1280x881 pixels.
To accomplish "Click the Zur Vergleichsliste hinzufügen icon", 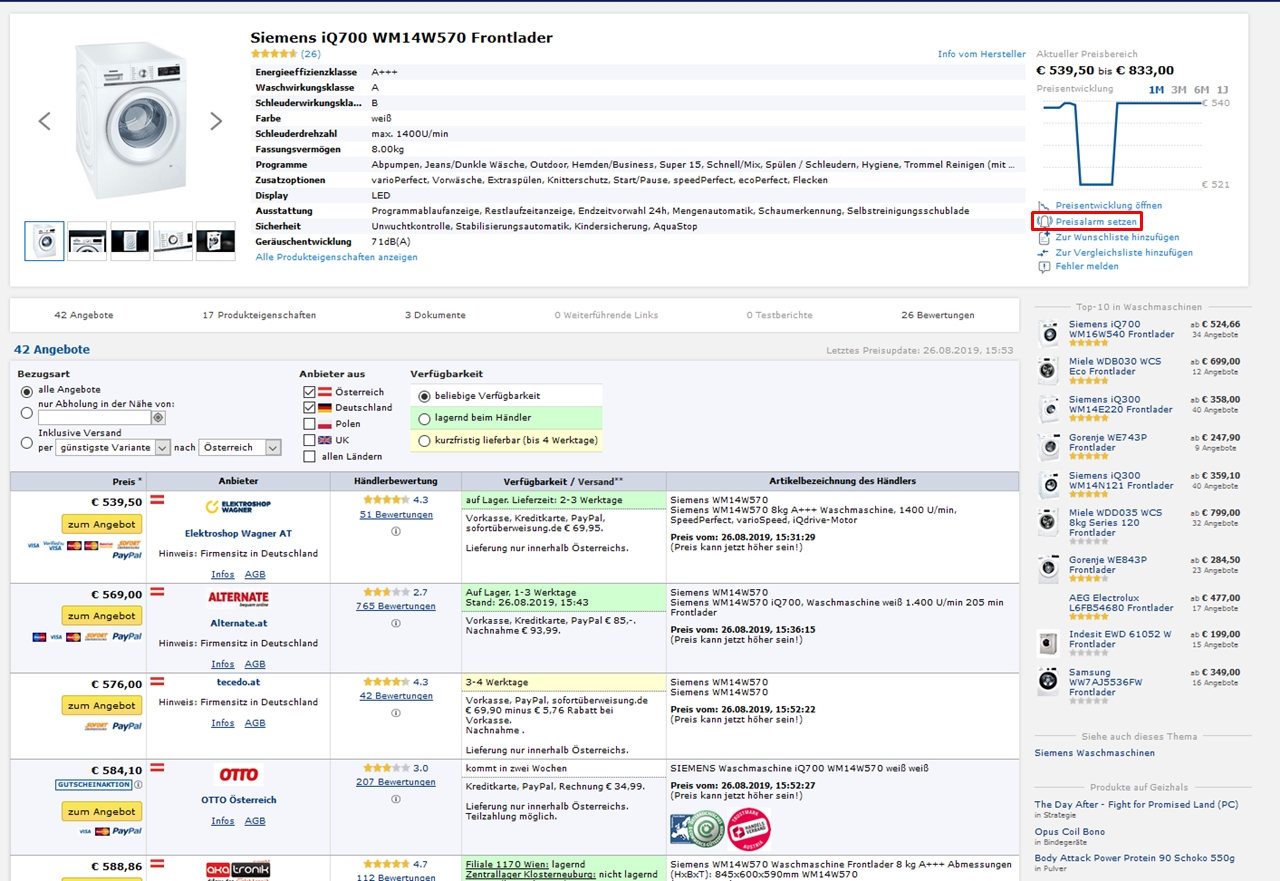I will [x=1045, y=253].
